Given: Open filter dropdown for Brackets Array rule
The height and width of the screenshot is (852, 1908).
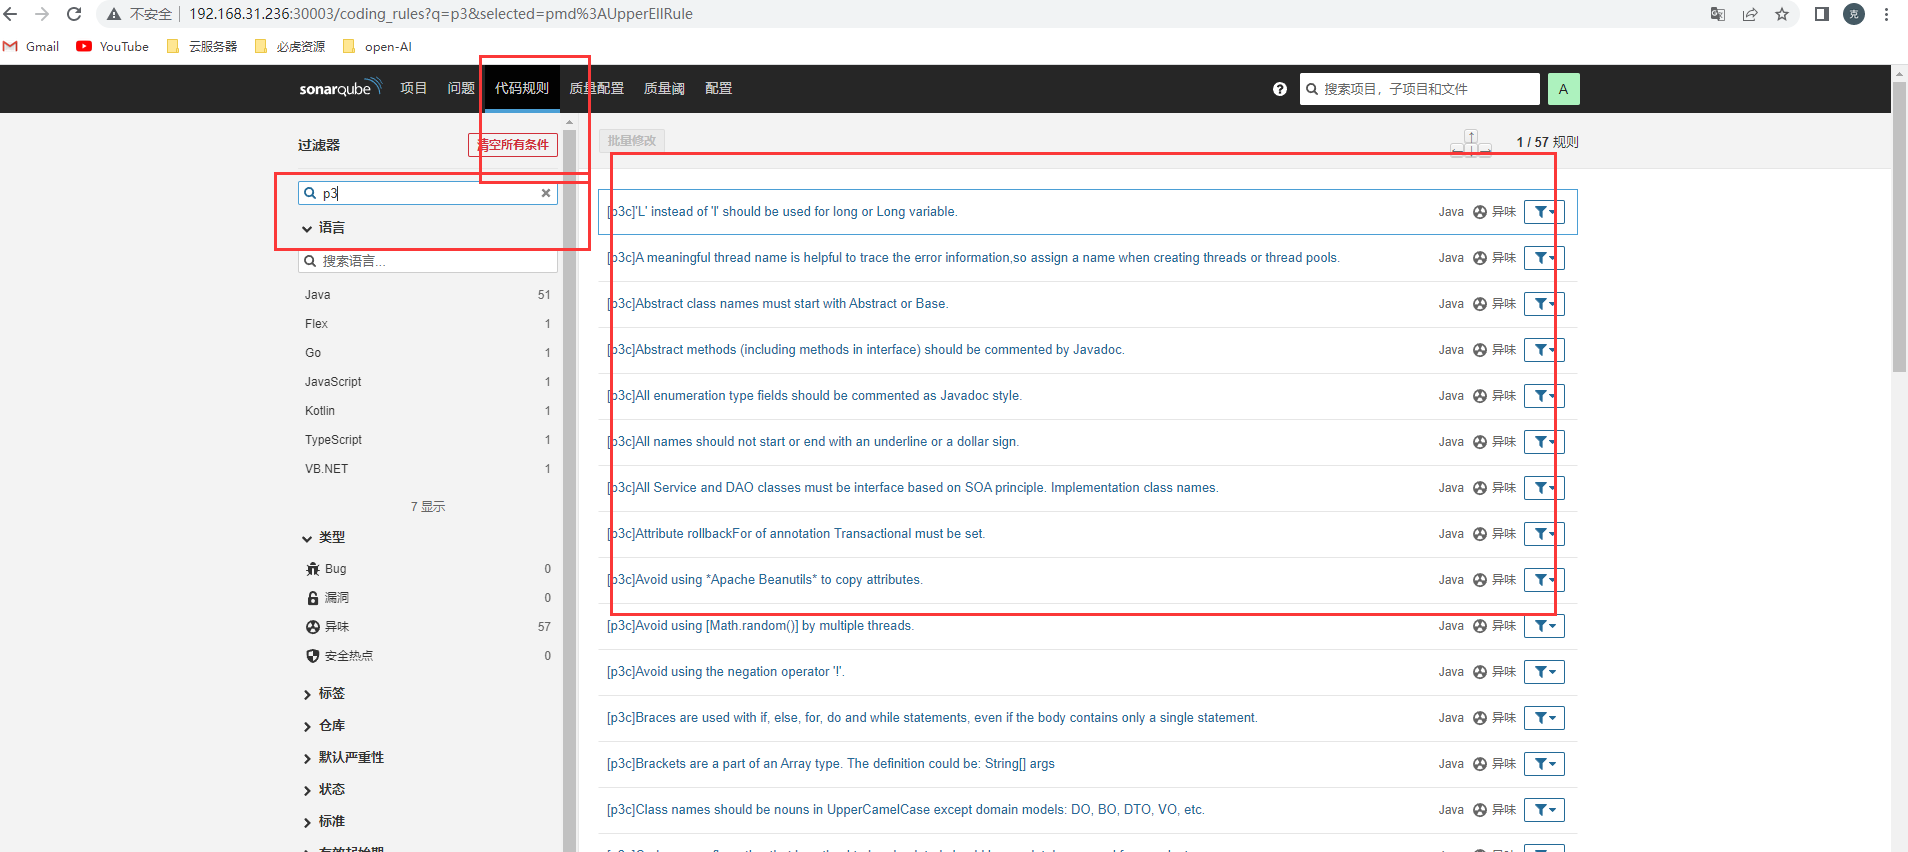Looking at the screenshot, I should tap(1544, 764).
